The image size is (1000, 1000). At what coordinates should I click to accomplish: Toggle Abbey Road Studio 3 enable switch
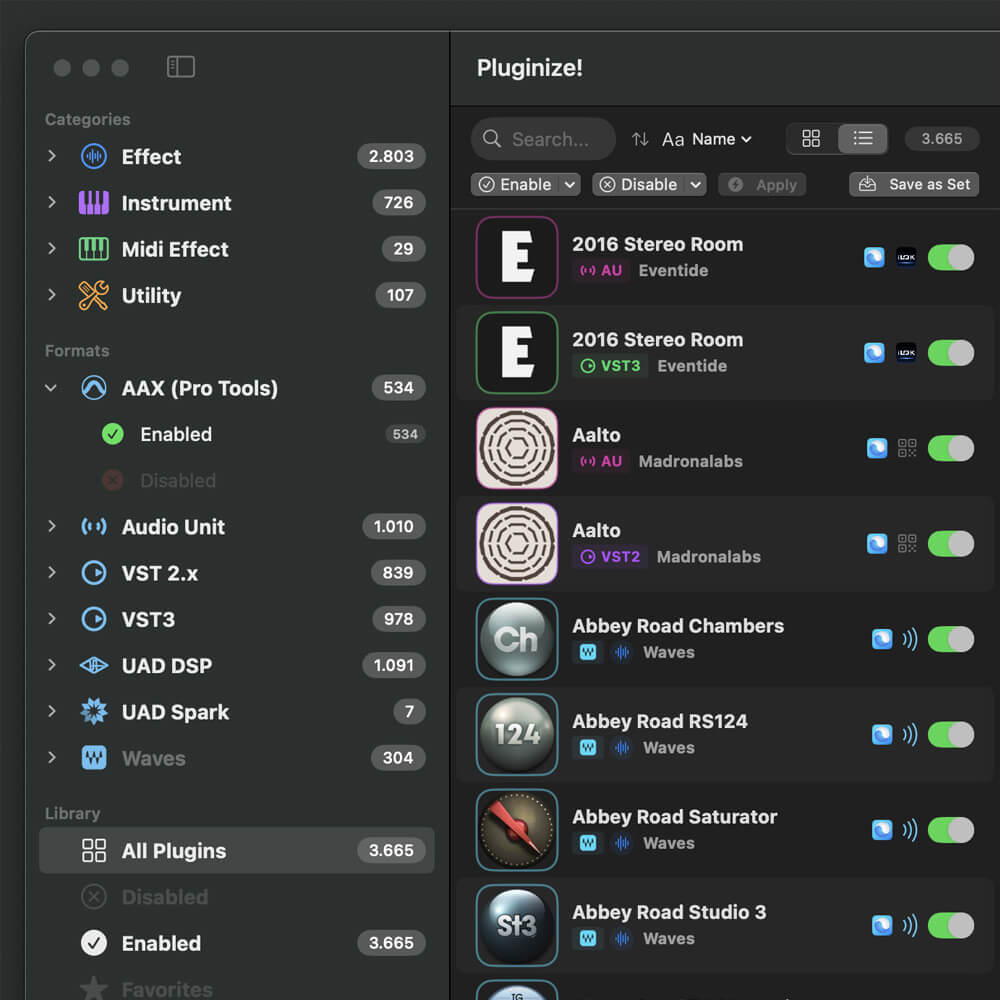(951, 925)
